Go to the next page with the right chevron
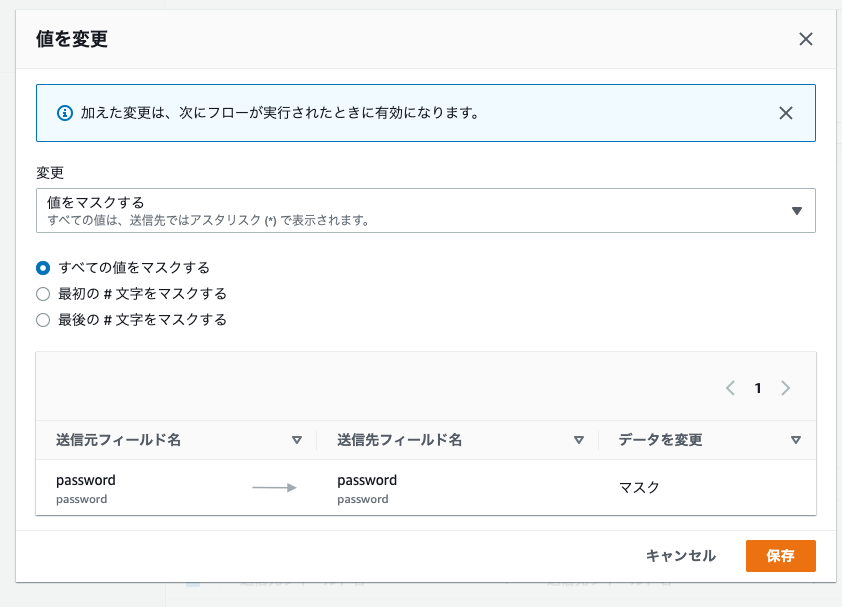Image resolution: width=842 pixels, height=607 pixels. point(787,388)
